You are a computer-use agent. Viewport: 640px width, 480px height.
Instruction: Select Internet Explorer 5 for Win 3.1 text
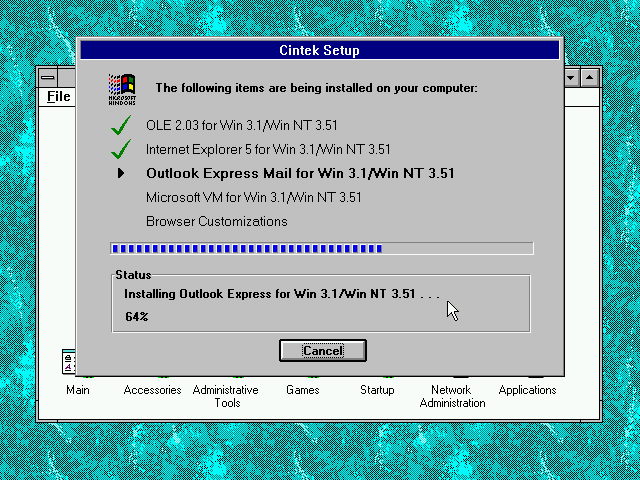(268, 149)
